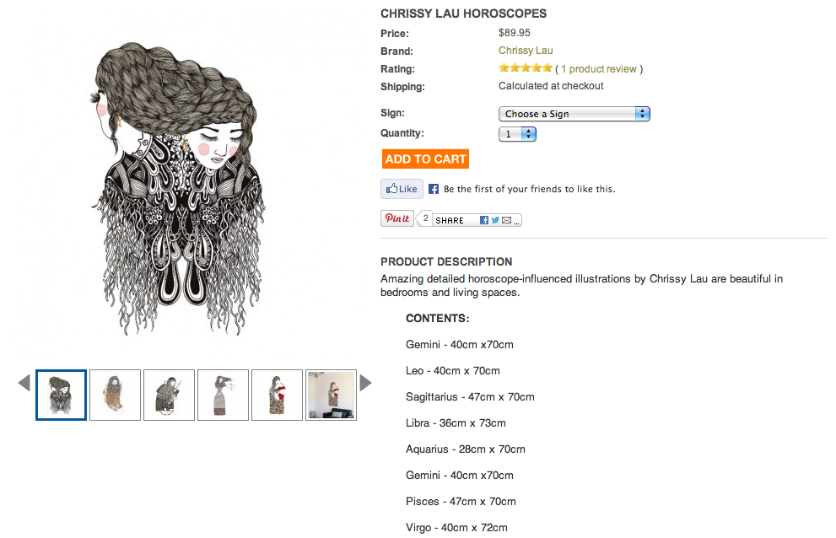Screen dimensions: 836x538
Task: Show next thumbnails with the right arrow
Action: click(366, 383)
